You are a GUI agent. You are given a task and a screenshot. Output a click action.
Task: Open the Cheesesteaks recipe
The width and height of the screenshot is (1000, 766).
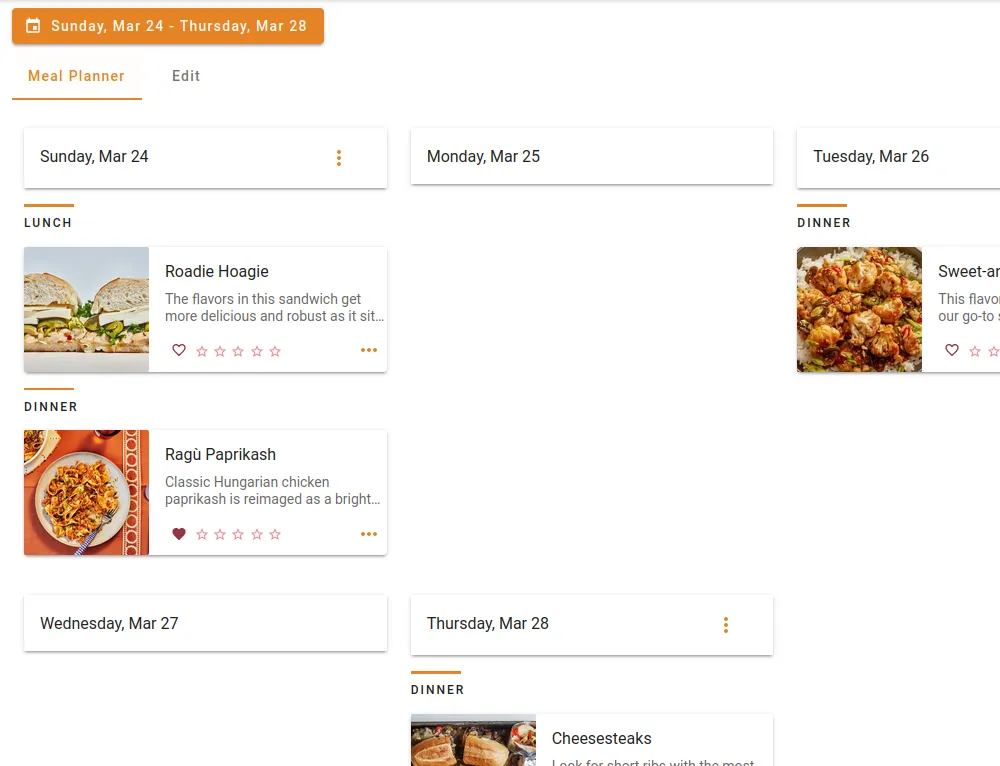point(601,738)
